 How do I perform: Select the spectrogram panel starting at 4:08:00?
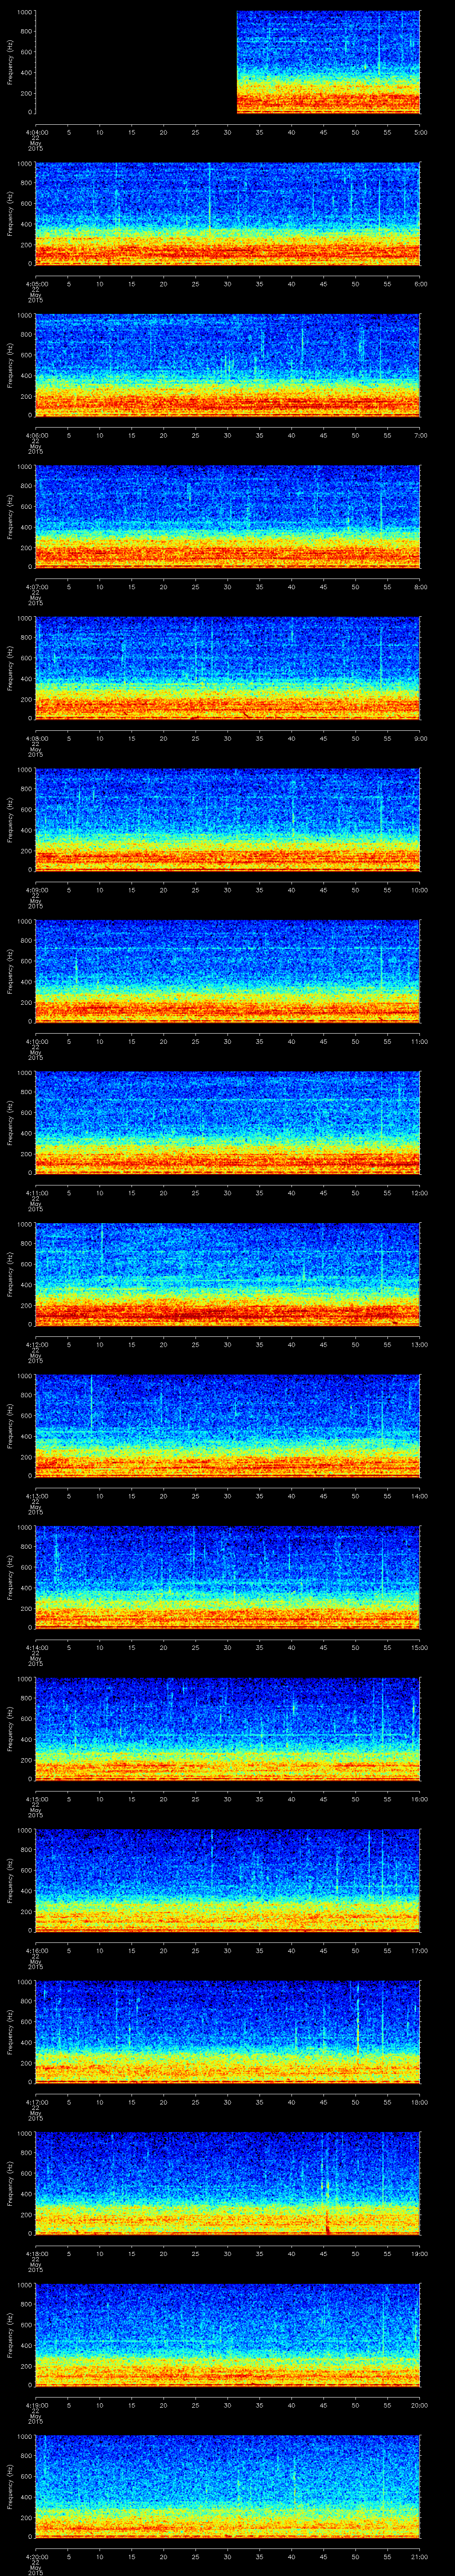coord(228,668)
